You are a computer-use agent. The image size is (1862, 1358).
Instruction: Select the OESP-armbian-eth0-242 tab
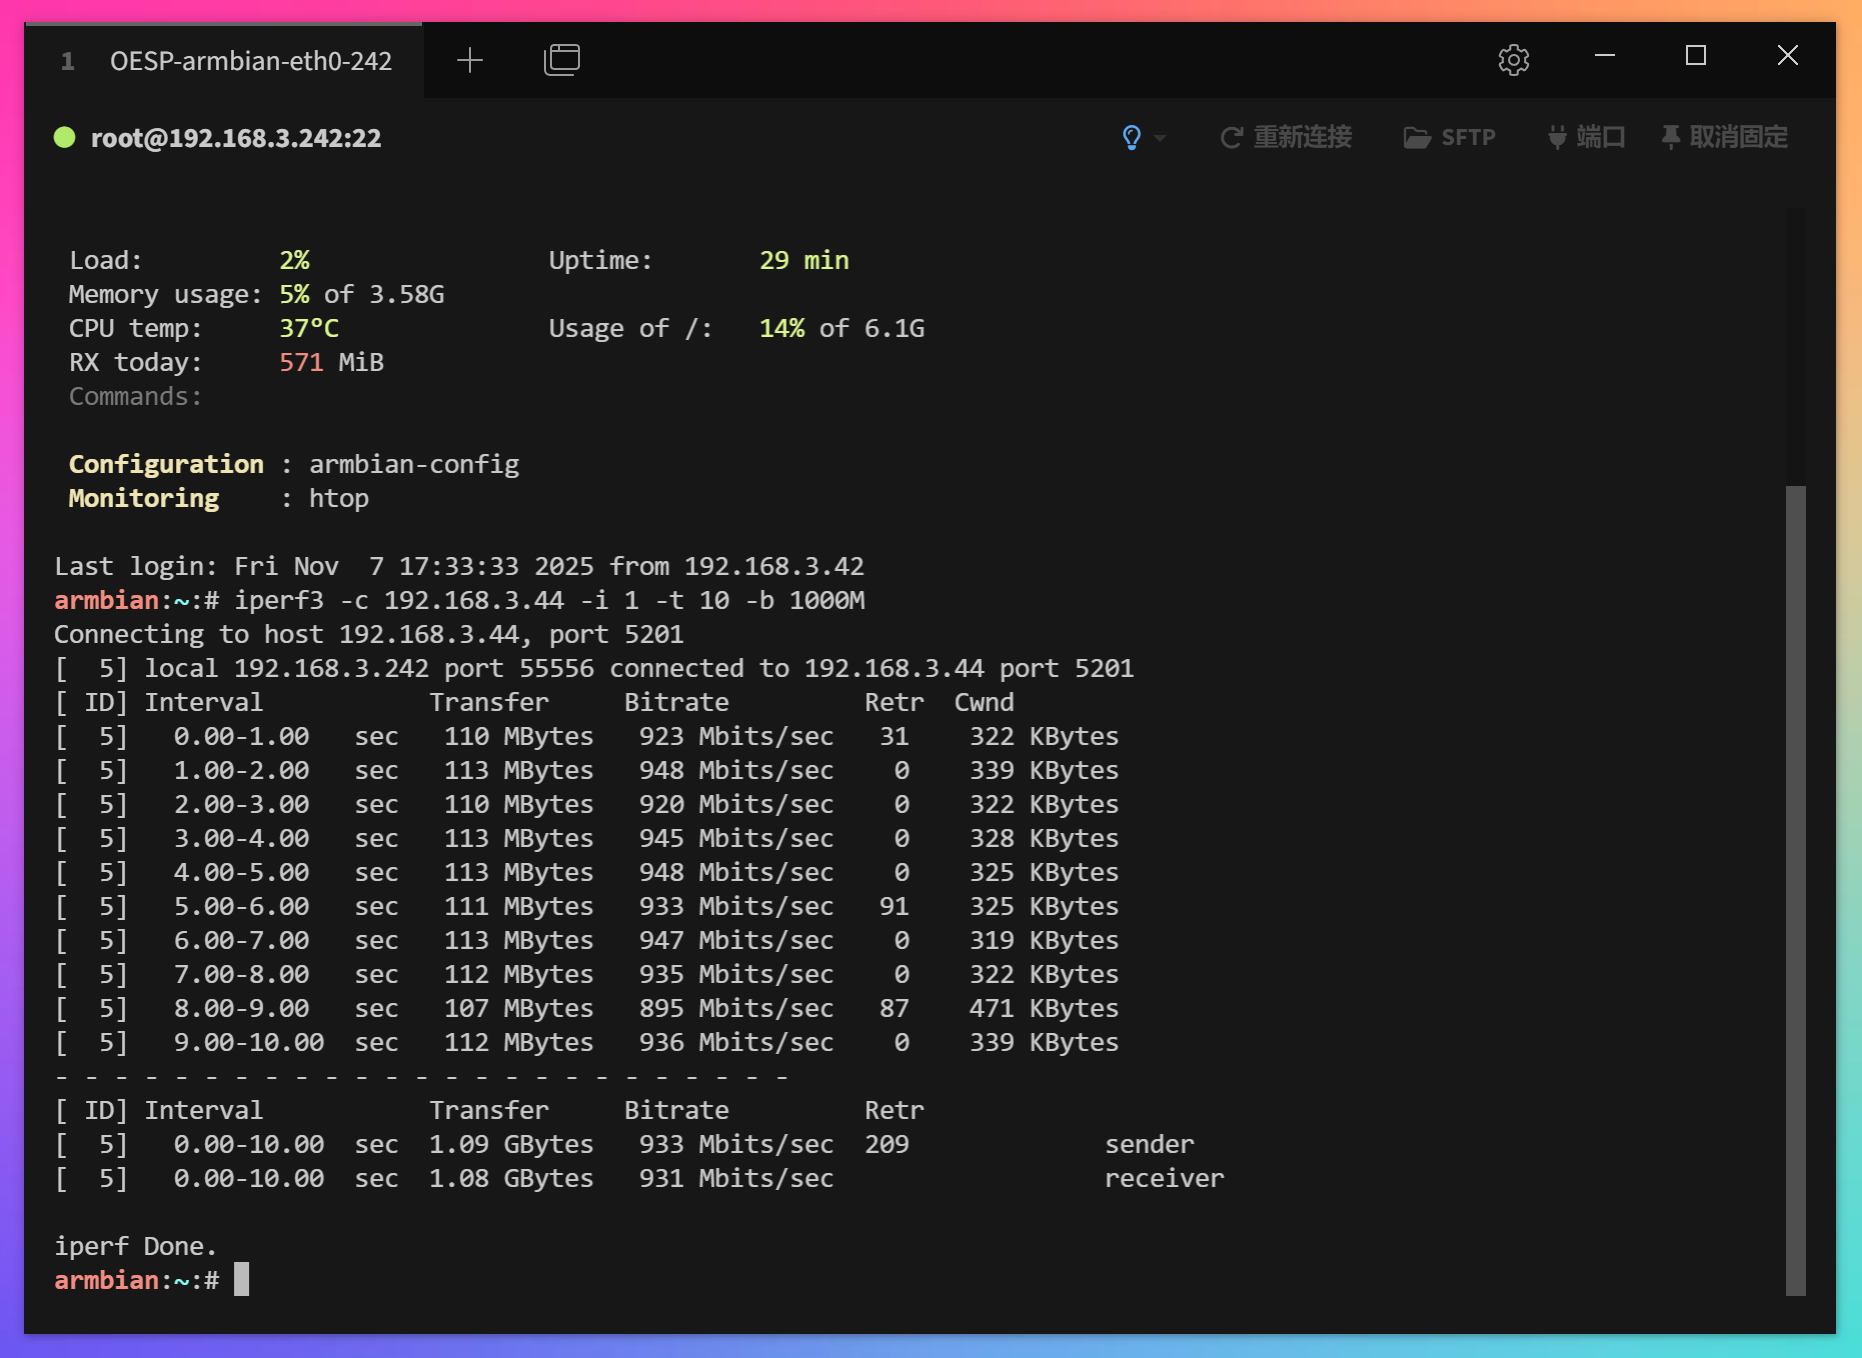coord(250,61)
